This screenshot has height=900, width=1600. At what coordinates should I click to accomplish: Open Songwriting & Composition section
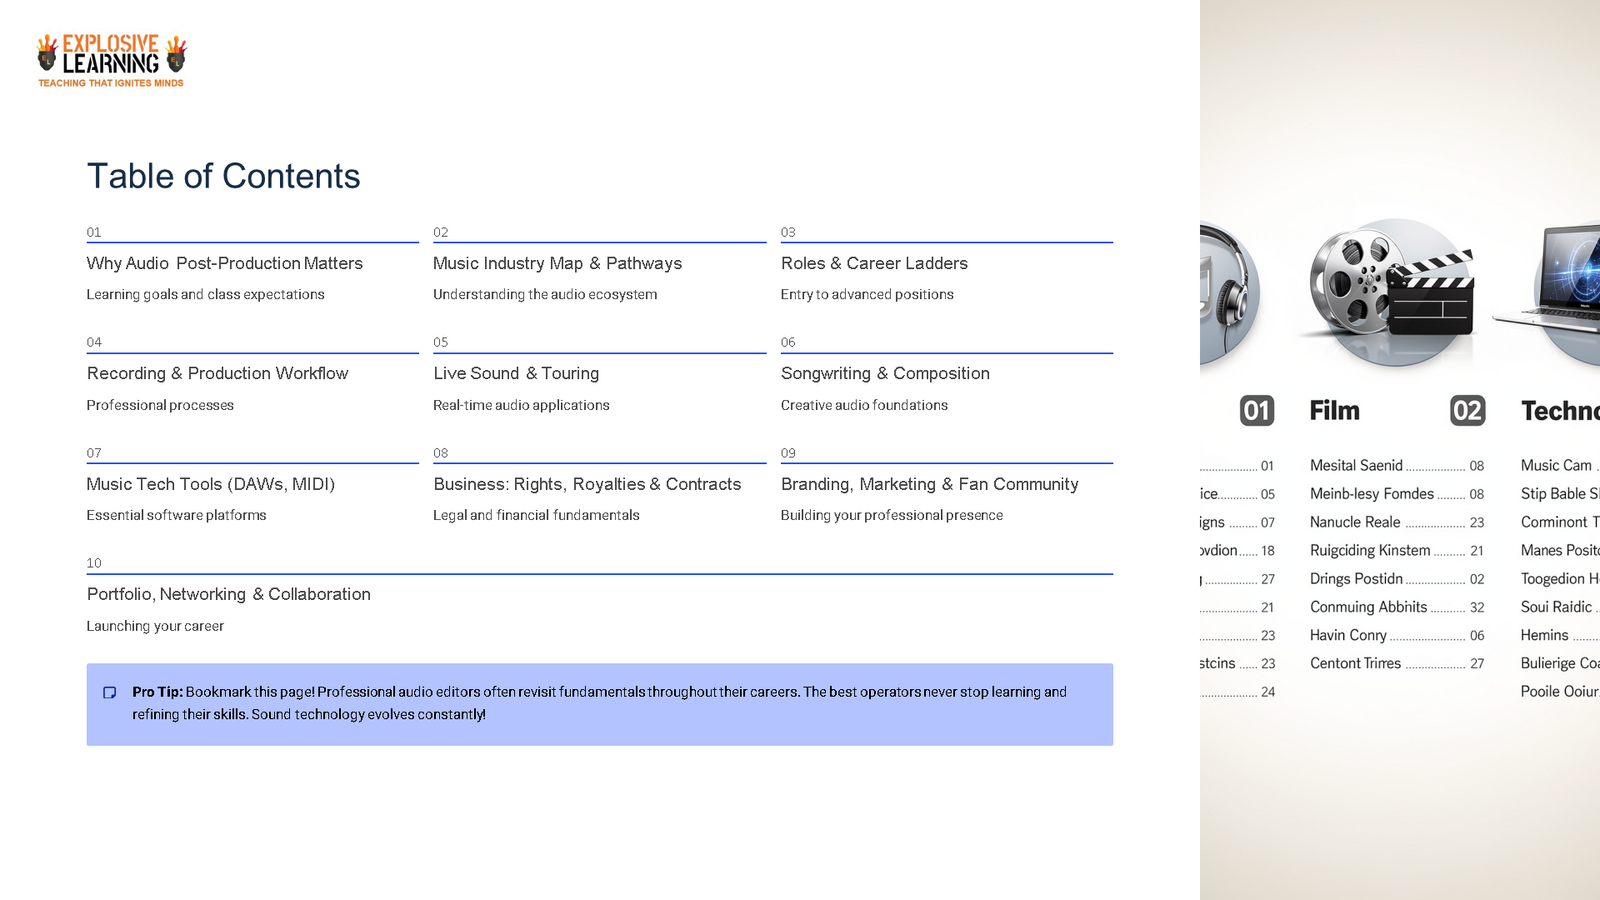[x=885, y=373]
